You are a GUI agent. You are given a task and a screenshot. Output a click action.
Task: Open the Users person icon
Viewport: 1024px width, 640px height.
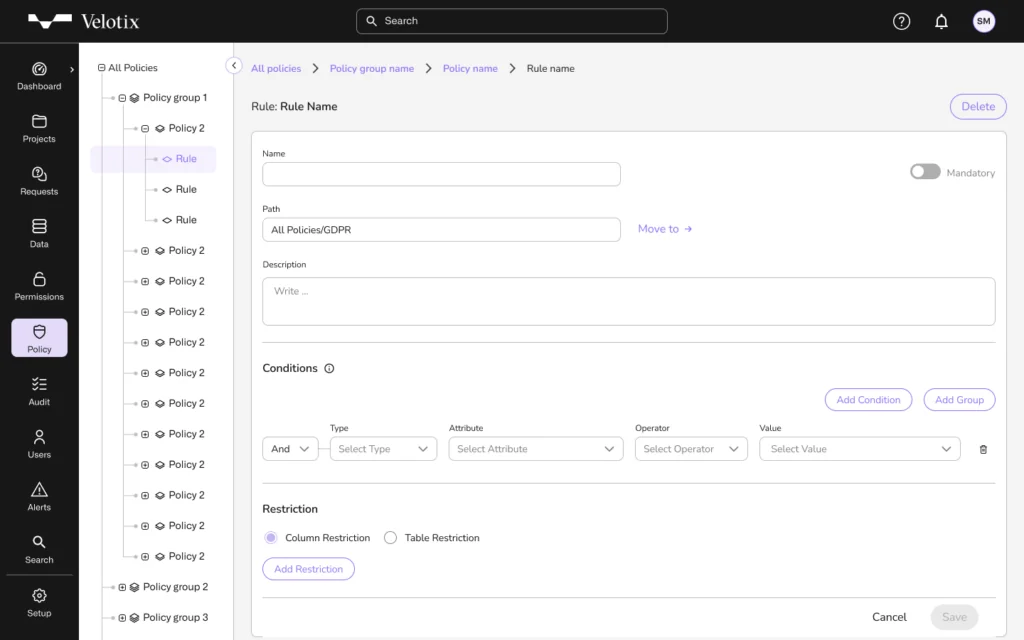39,437
